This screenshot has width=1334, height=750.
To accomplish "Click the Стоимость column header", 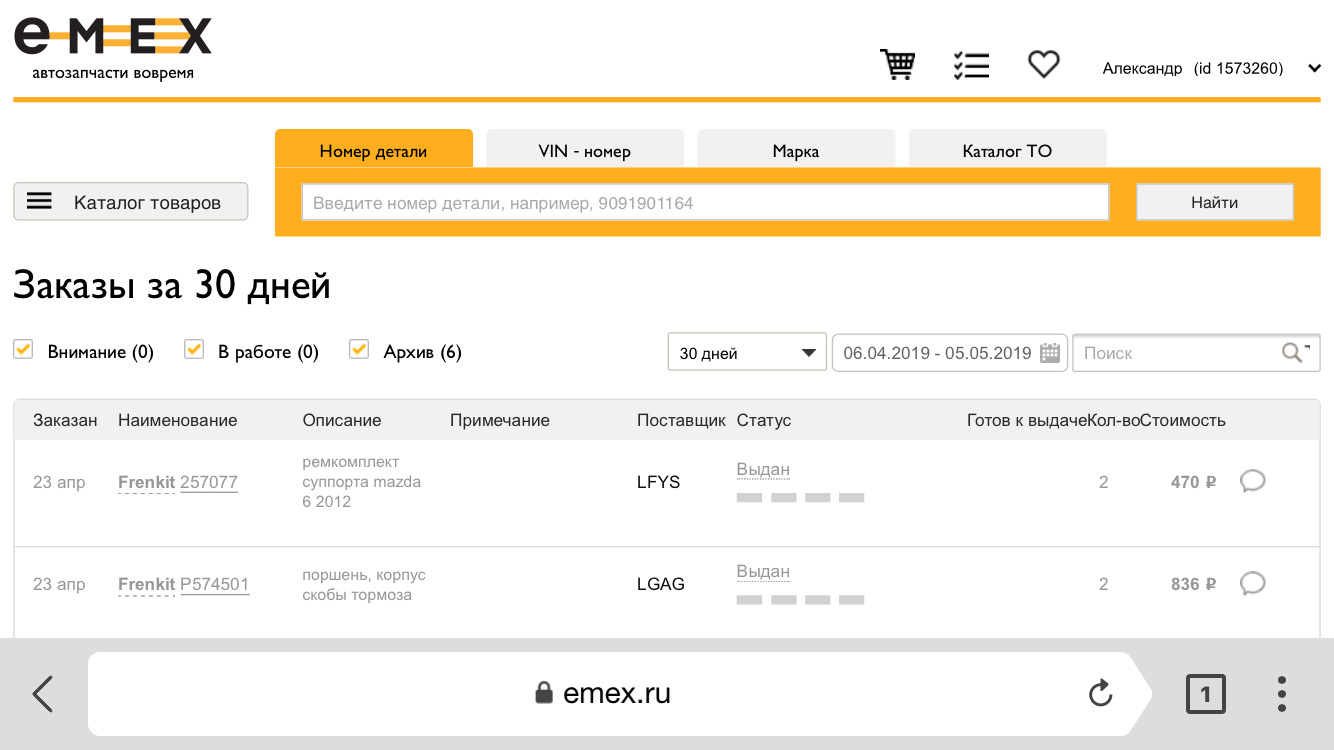I will (x=1184, y=420).
